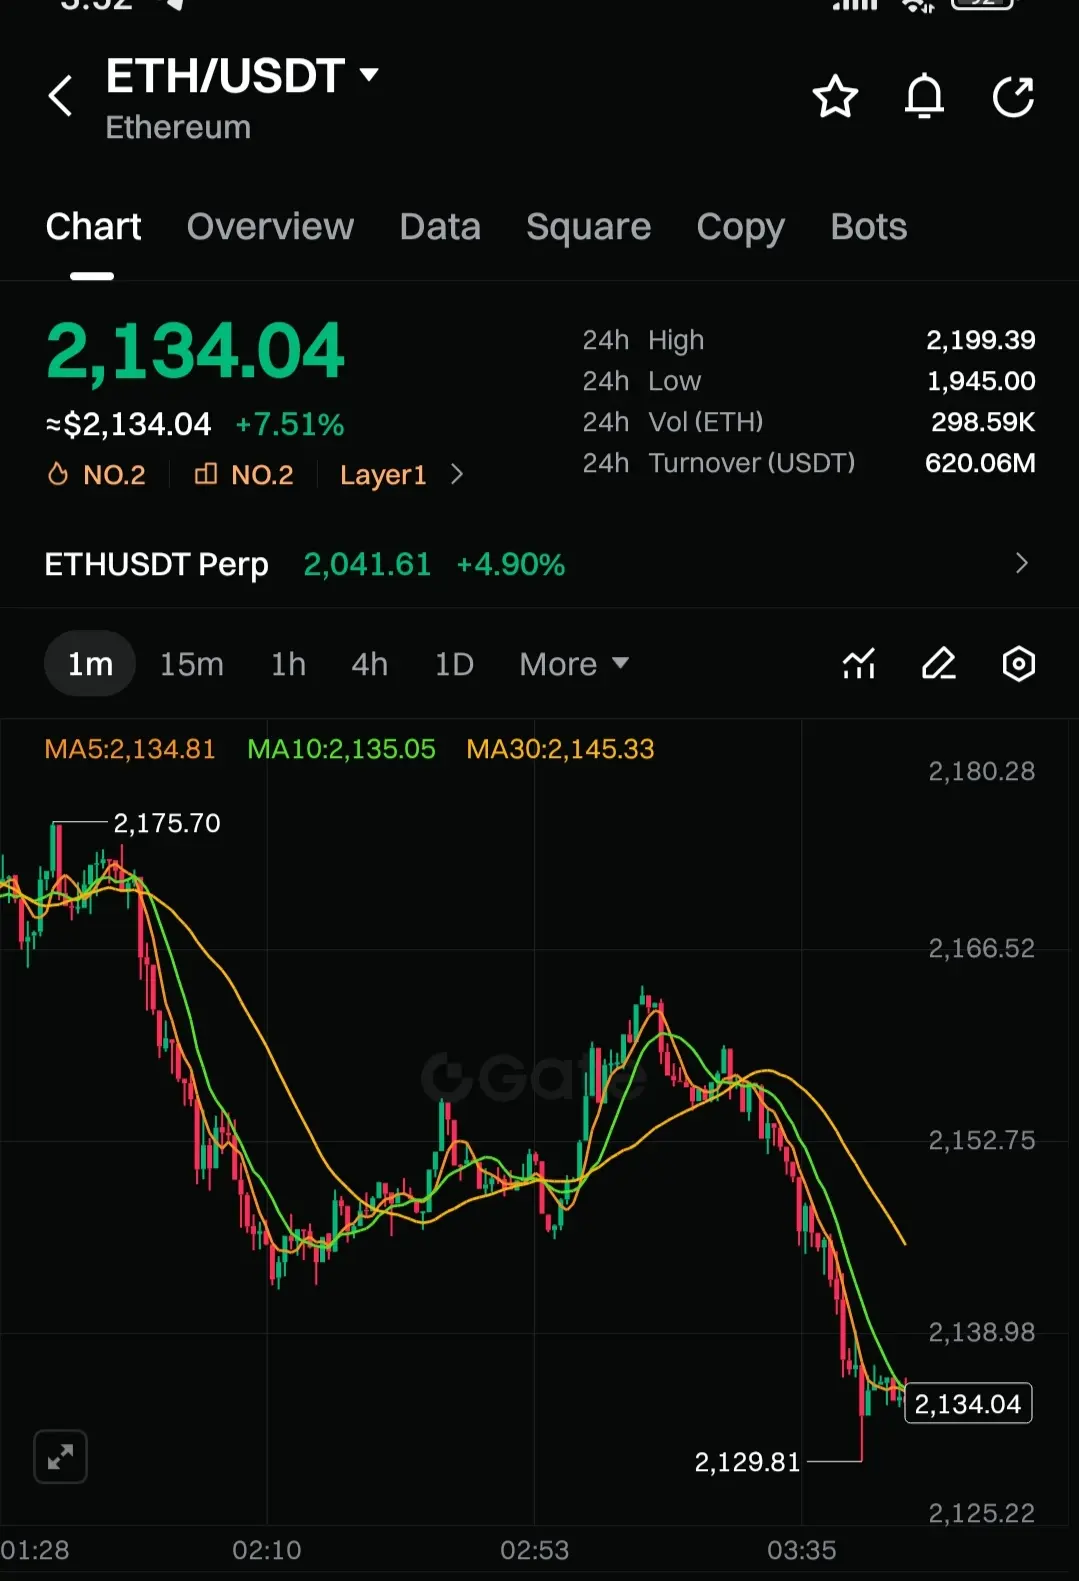Expand the chart to fullscreen

coord(61,1457)
